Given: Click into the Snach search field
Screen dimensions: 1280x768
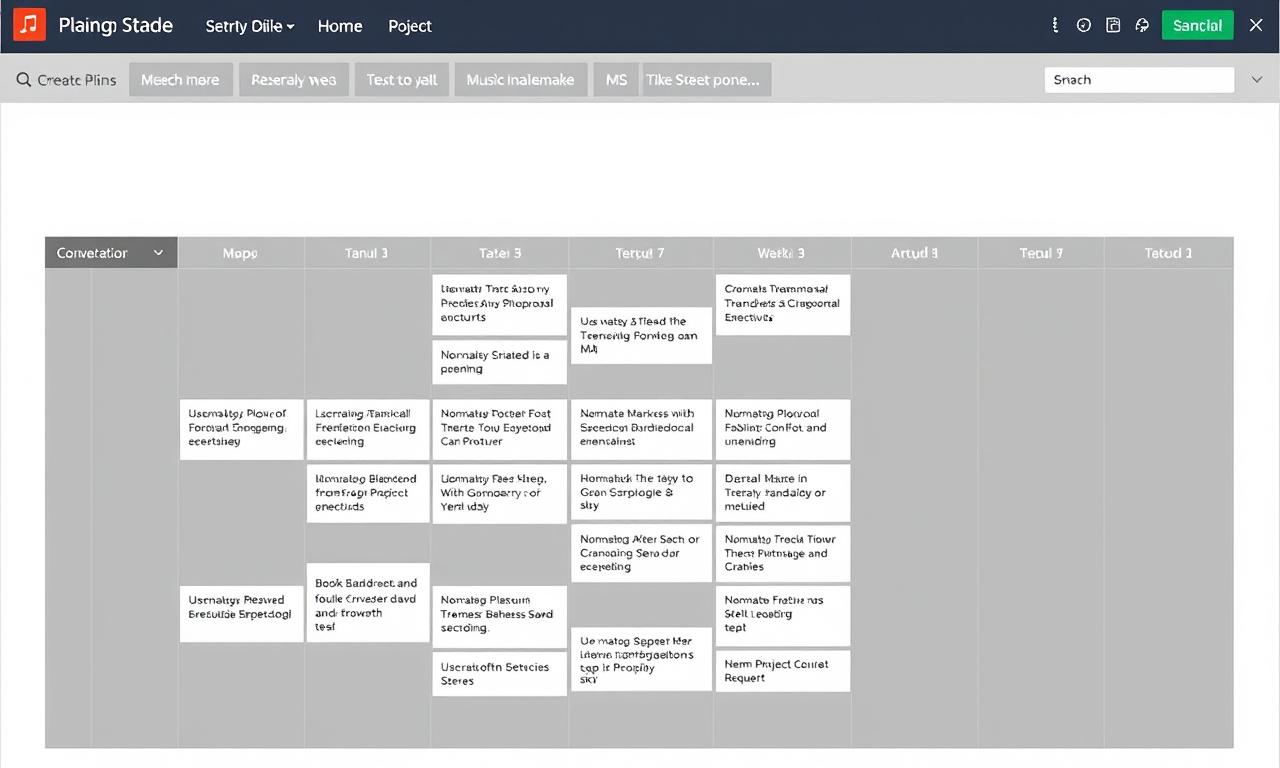Looking at the screenshot, I should pos(1139,80).
